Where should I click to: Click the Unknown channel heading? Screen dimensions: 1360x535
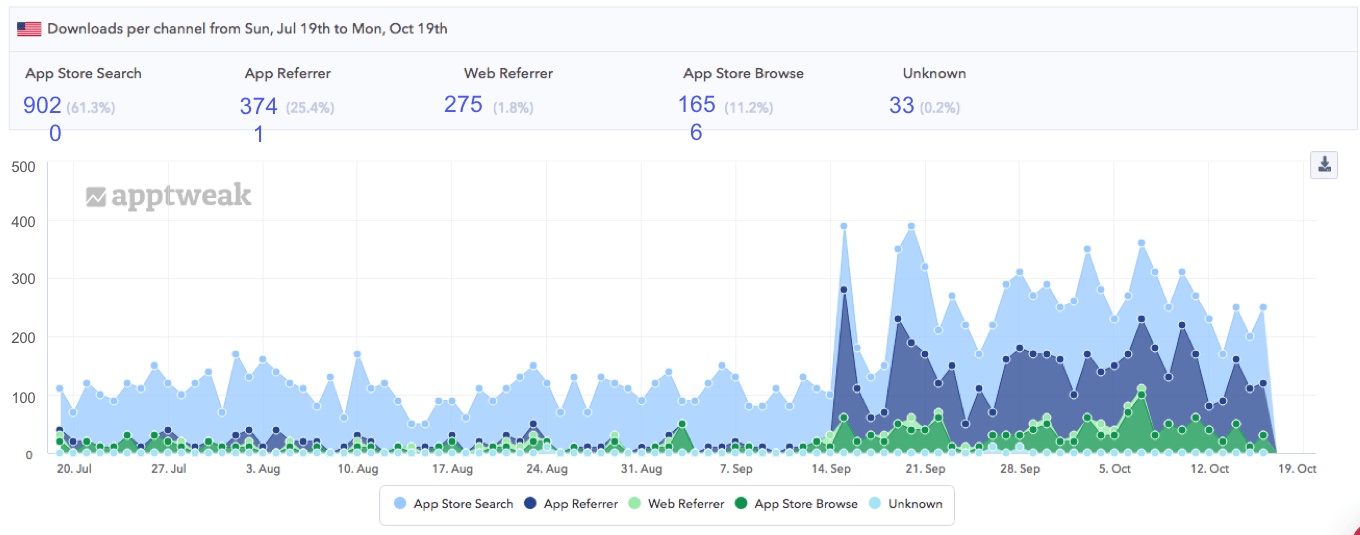[934, 73]
